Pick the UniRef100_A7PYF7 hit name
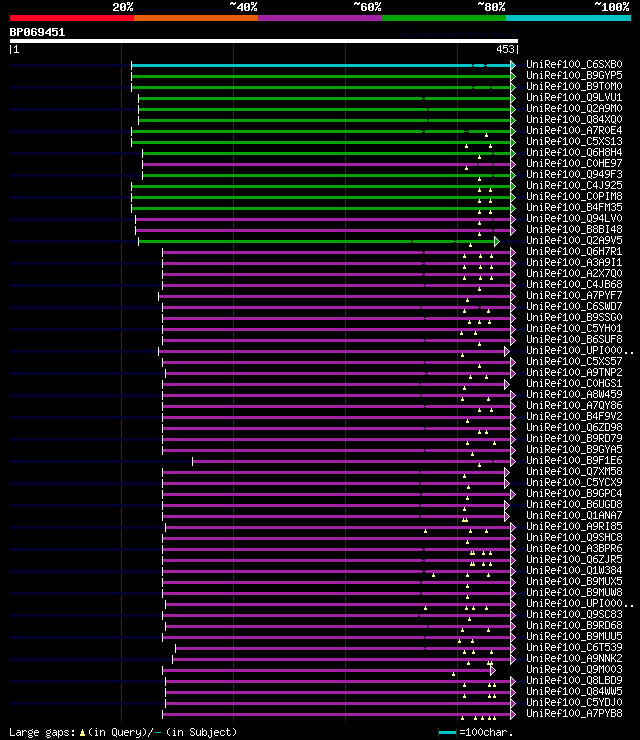Viewport: 640px width, 740px height. click(x=574, y=295)
